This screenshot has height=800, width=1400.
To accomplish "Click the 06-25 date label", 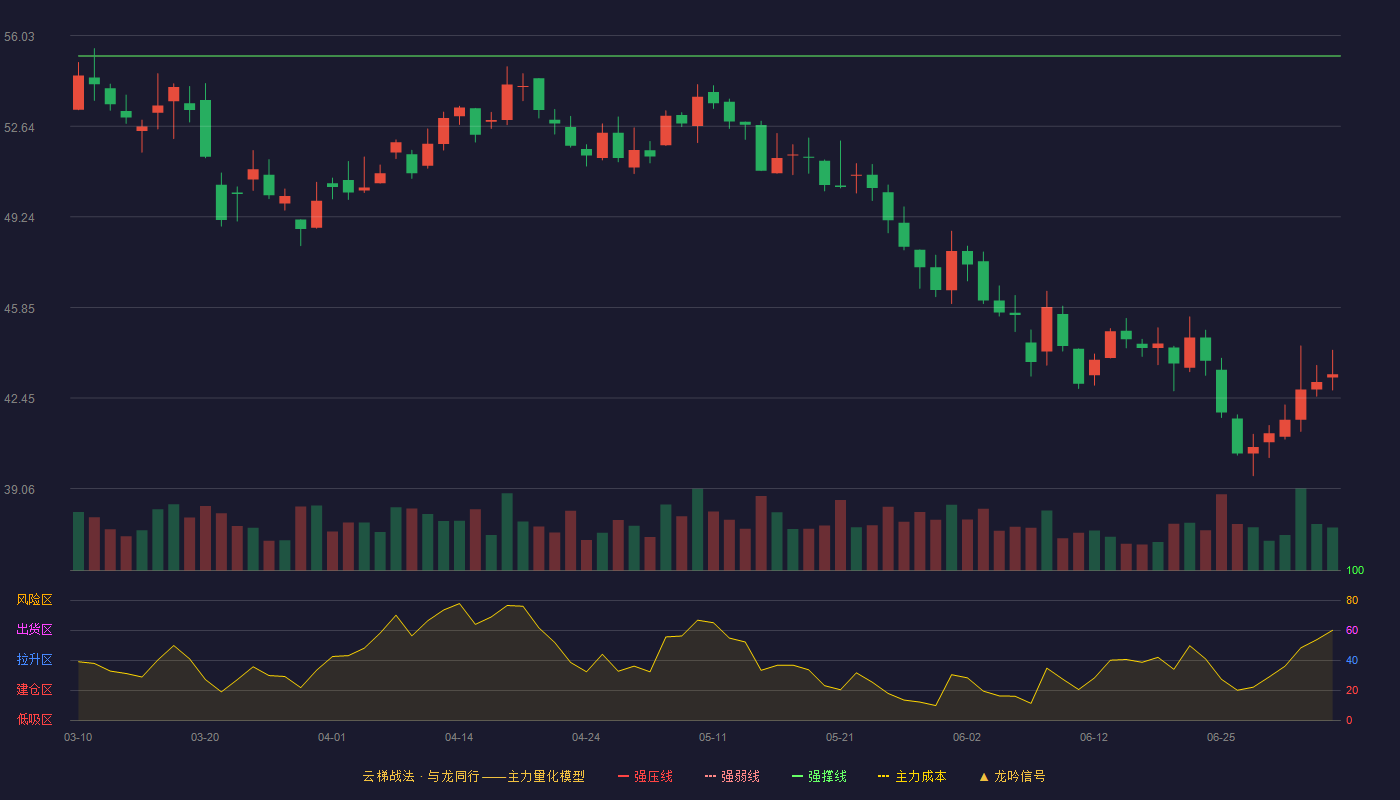I will coord(1221,737).
